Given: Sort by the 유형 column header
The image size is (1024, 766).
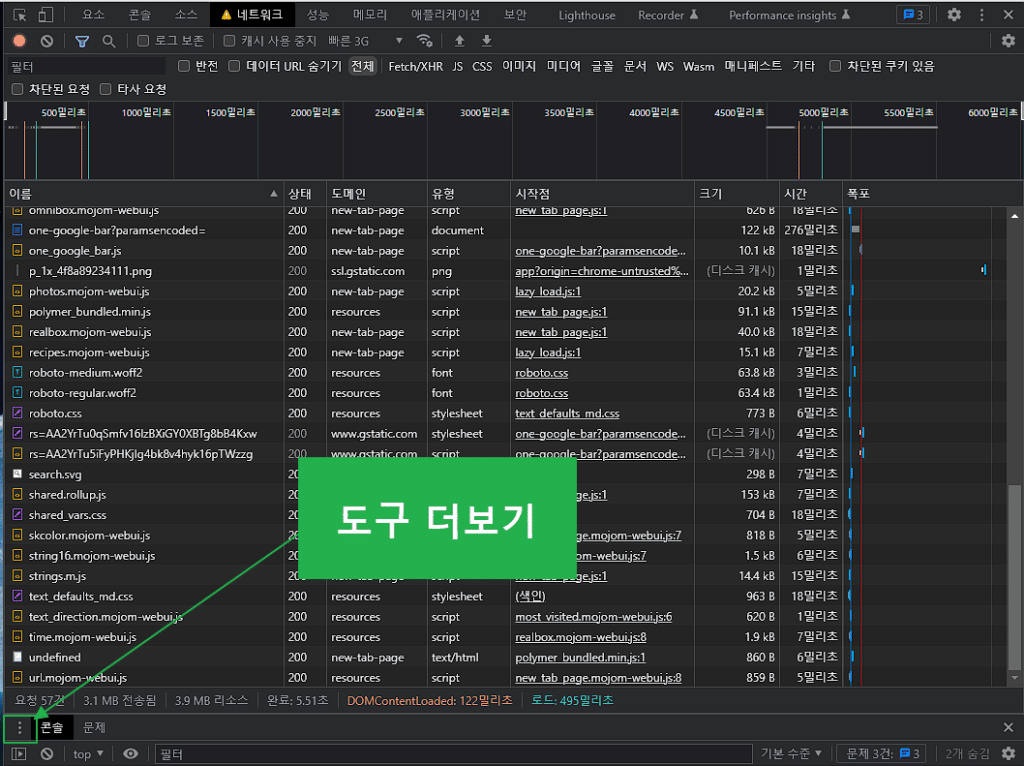Looking at the screenshot, I should point(468,194).
